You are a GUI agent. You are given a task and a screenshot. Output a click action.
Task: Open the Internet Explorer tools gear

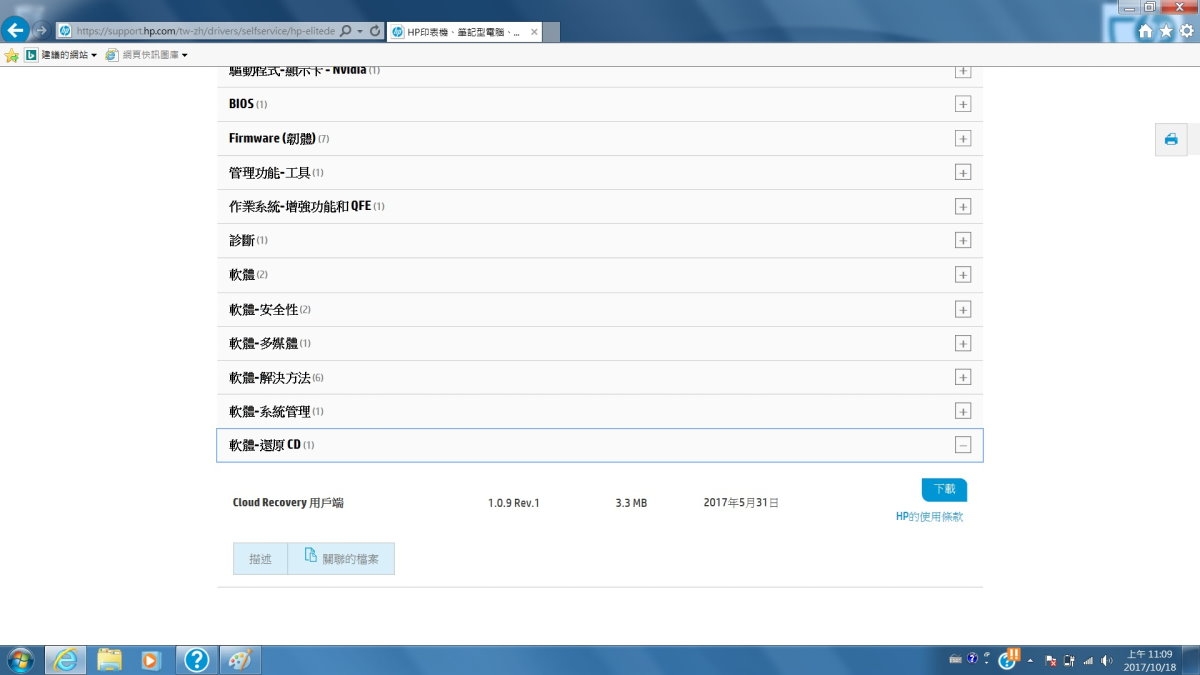click(1186, 31)
